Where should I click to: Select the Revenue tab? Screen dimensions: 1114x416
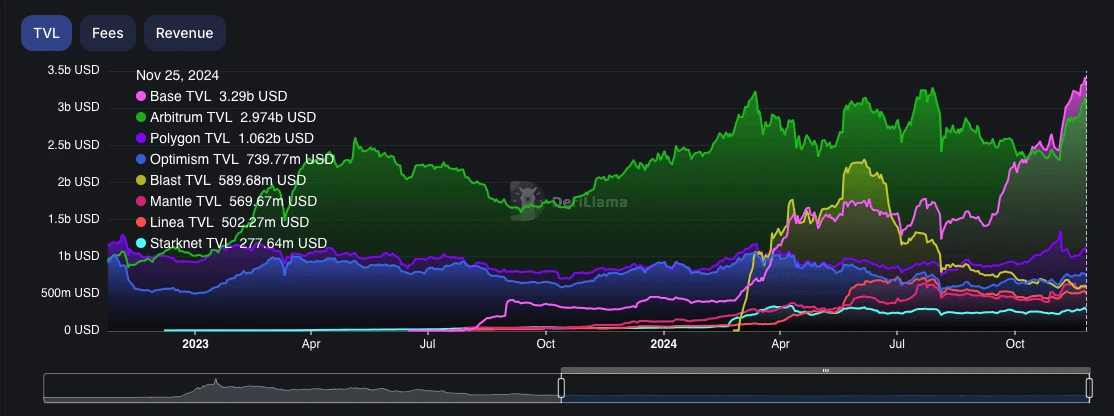184,33
